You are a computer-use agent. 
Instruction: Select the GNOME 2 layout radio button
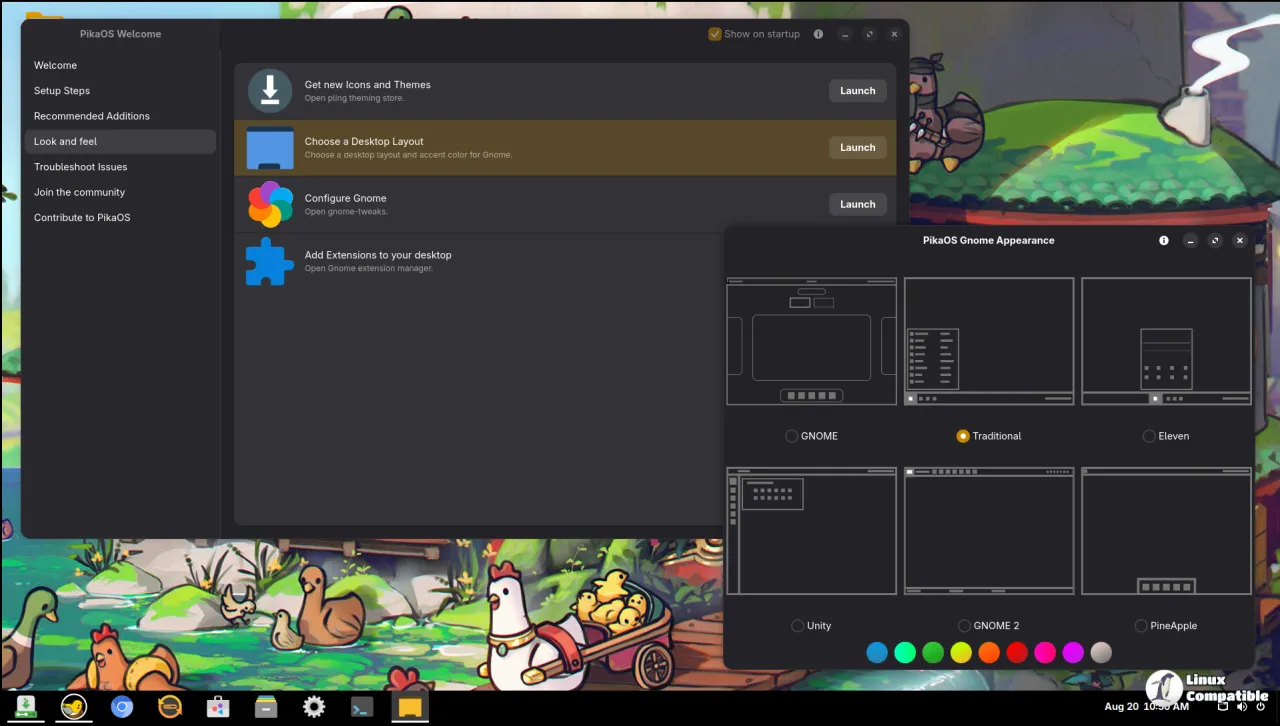click(x=964, y=626)
